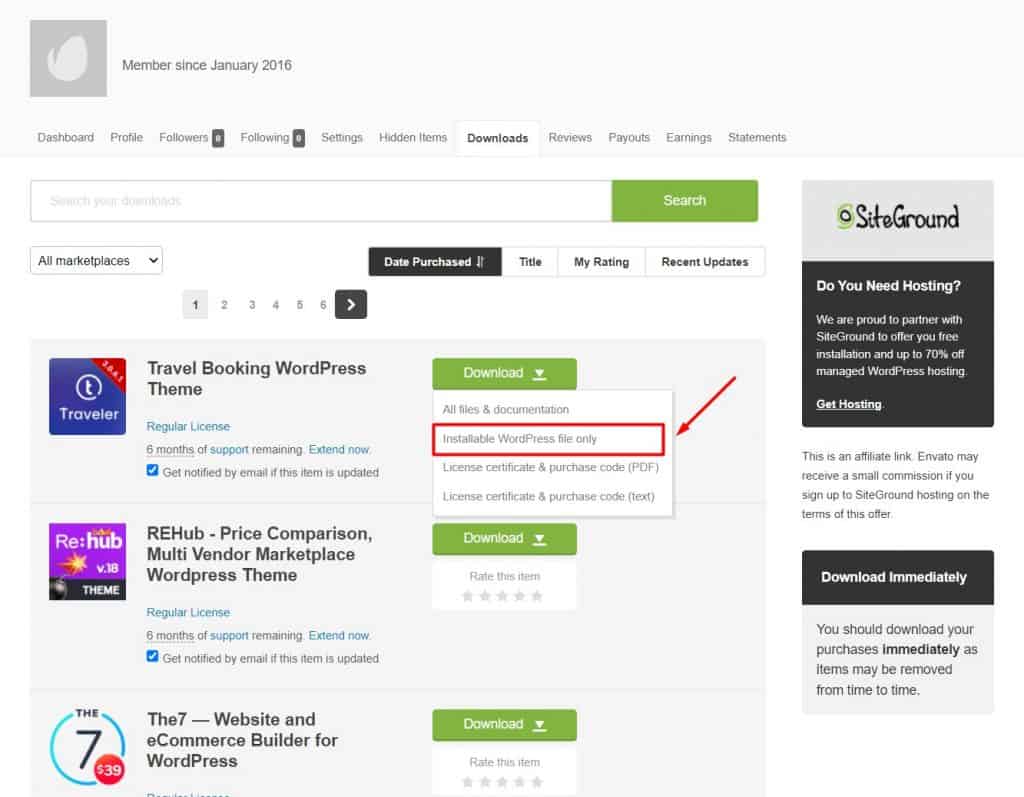Click the Re:hub v.18 theme thumbnail
The height and width of the screenshot is (797, 1024).
(x=87, y=561)
